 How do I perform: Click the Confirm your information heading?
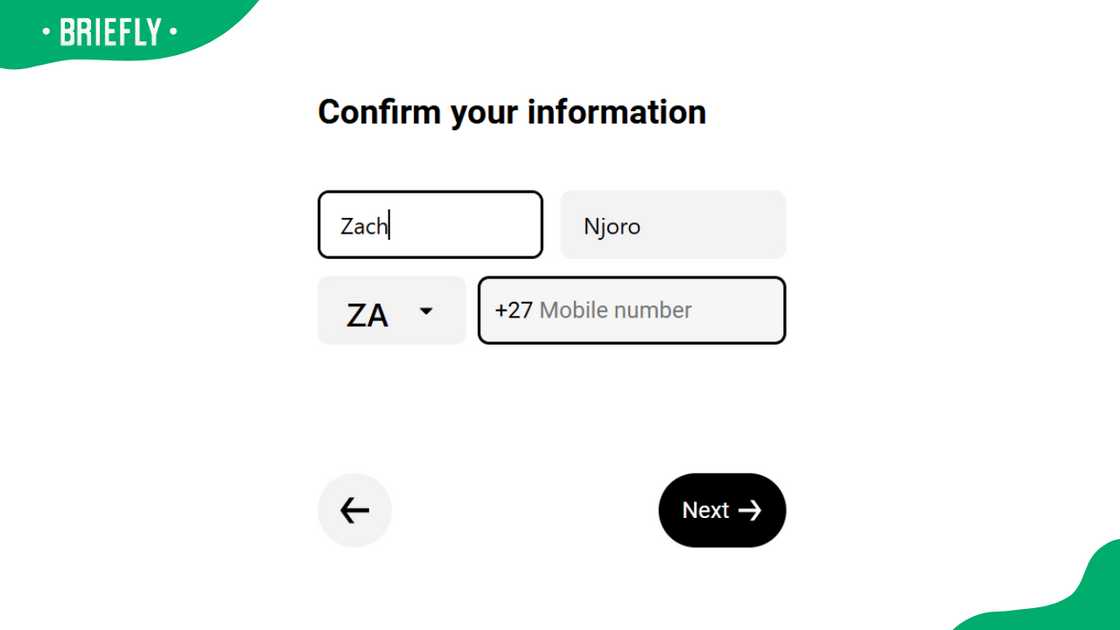(x=511, y=112)
